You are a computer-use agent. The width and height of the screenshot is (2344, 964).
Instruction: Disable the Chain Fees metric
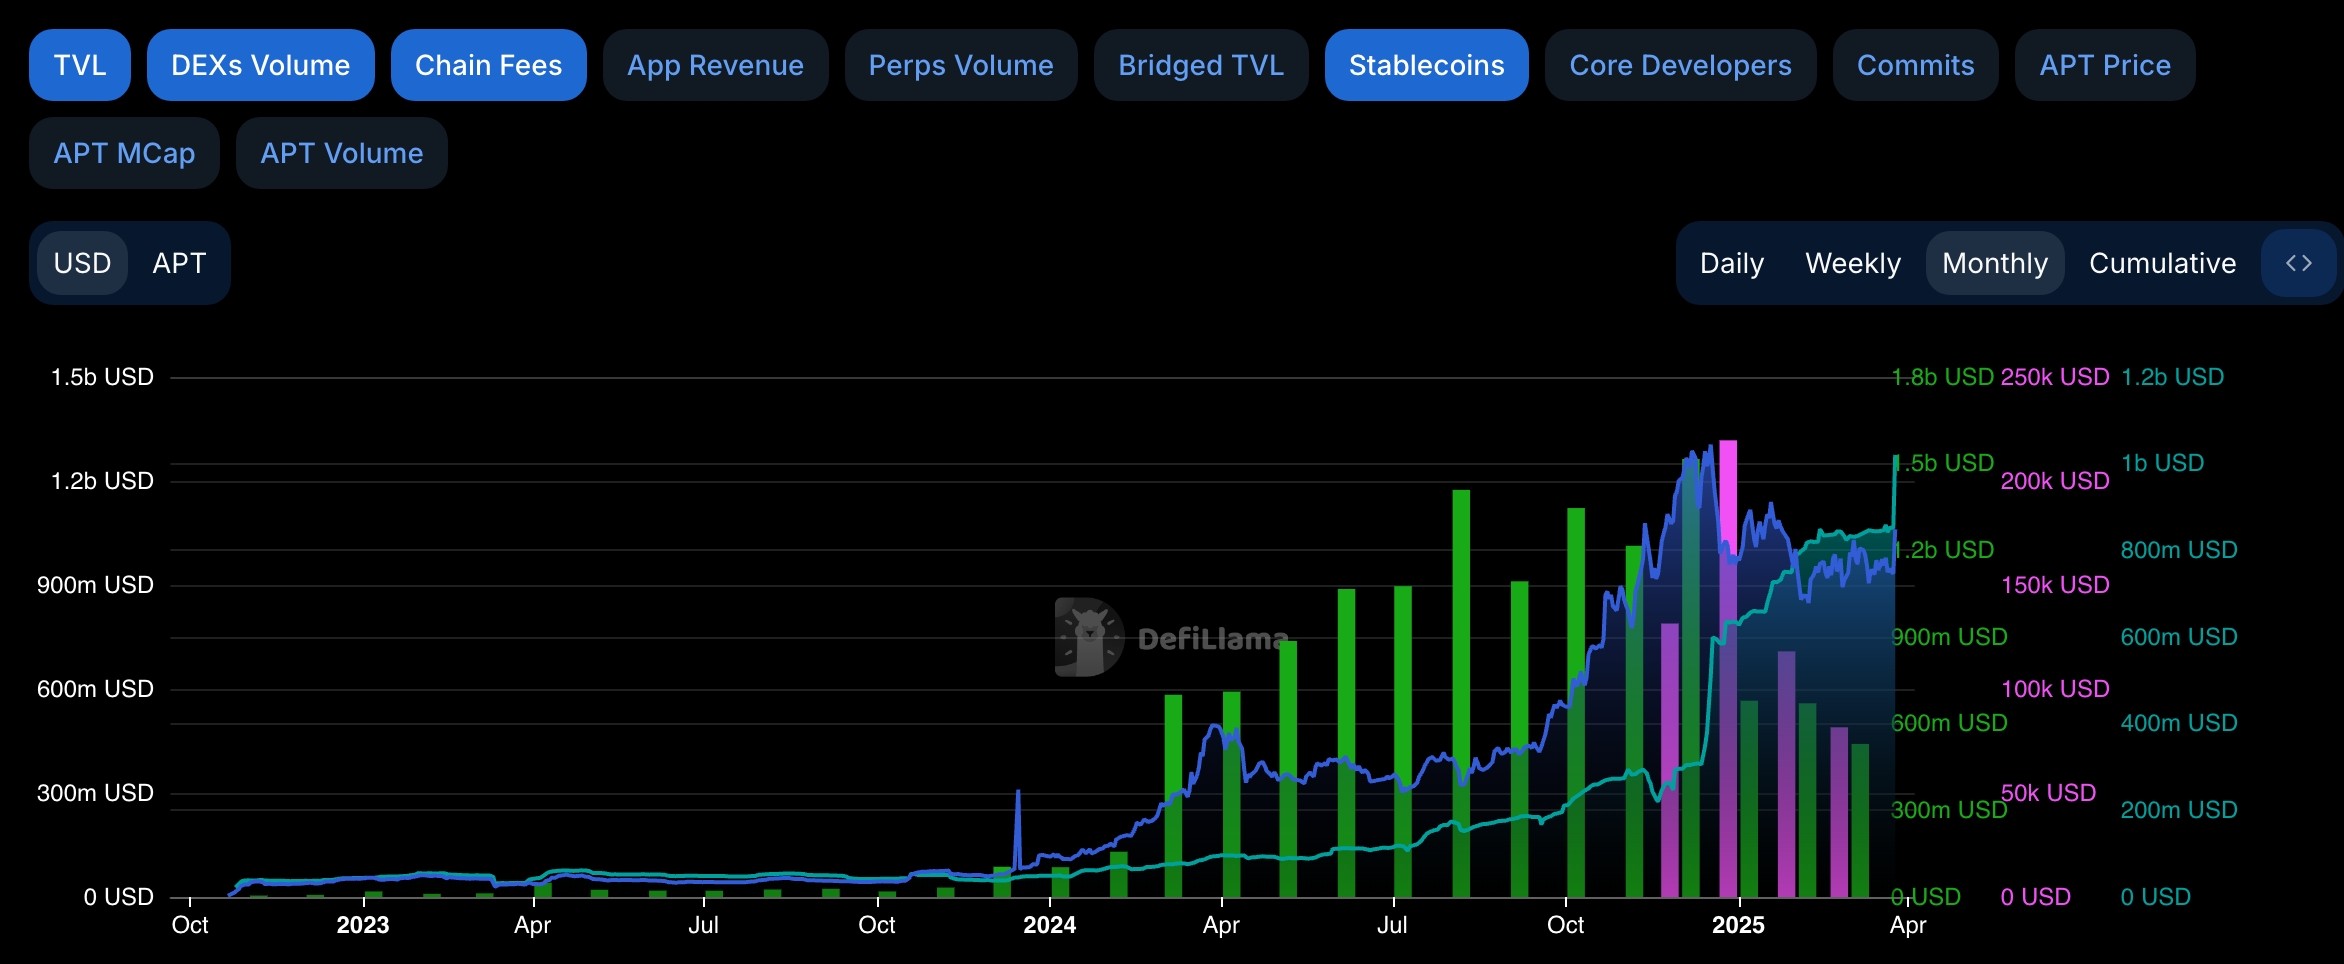(x=488, y=64)
